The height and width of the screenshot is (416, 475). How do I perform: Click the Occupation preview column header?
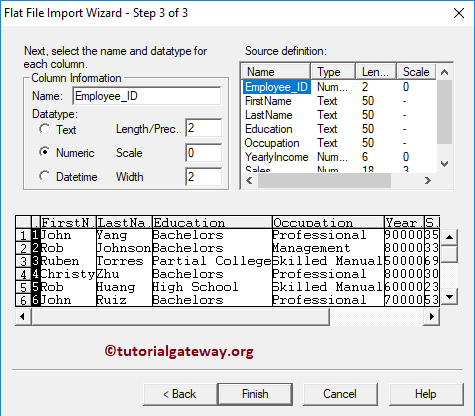[328, 222]
